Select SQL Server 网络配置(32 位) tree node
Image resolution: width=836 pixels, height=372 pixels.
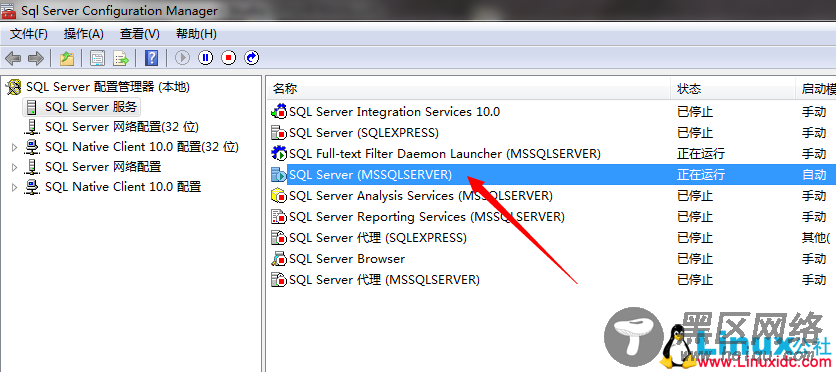[122, 127]
